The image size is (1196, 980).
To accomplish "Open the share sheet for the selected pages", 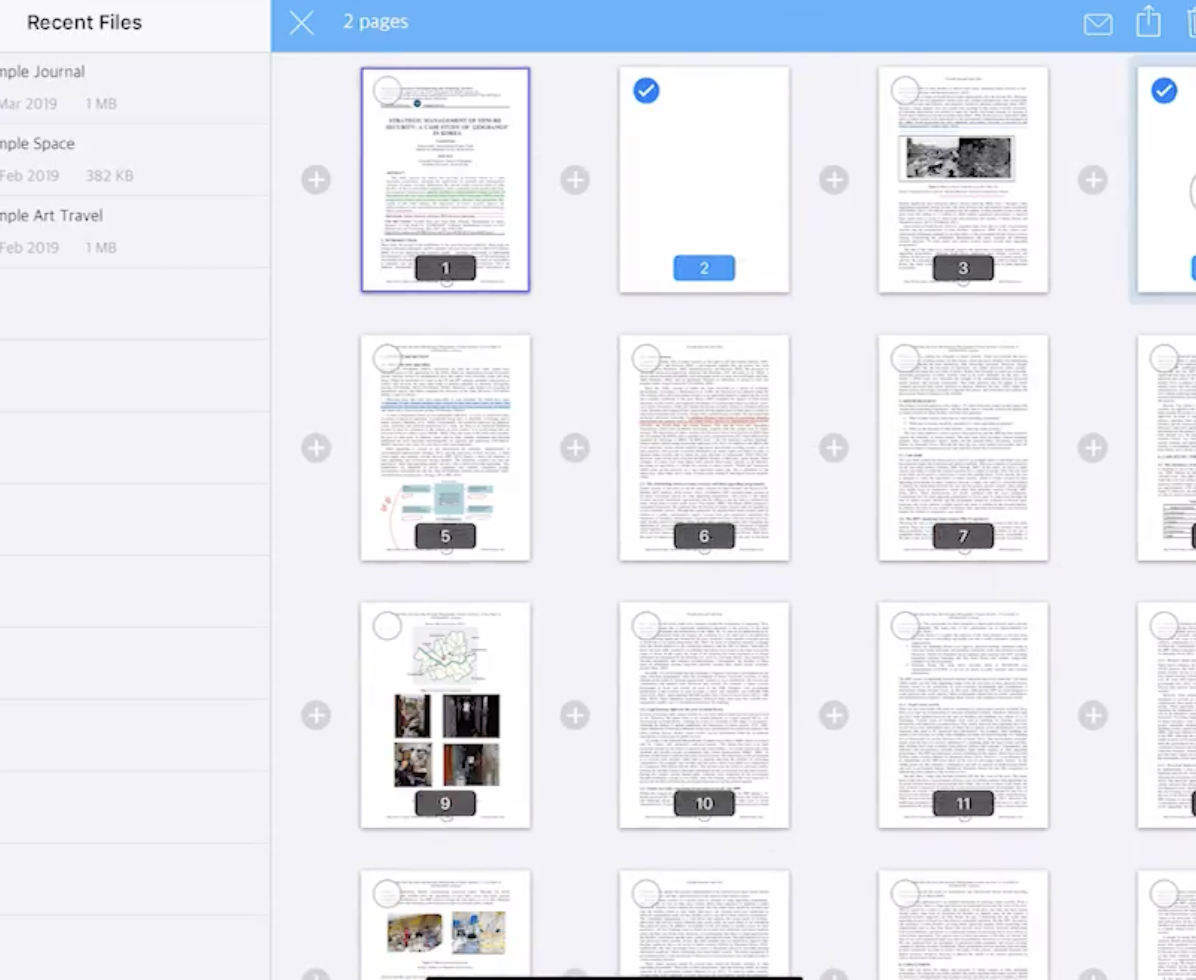I will pyautogui.click(x=1148, y=21).
